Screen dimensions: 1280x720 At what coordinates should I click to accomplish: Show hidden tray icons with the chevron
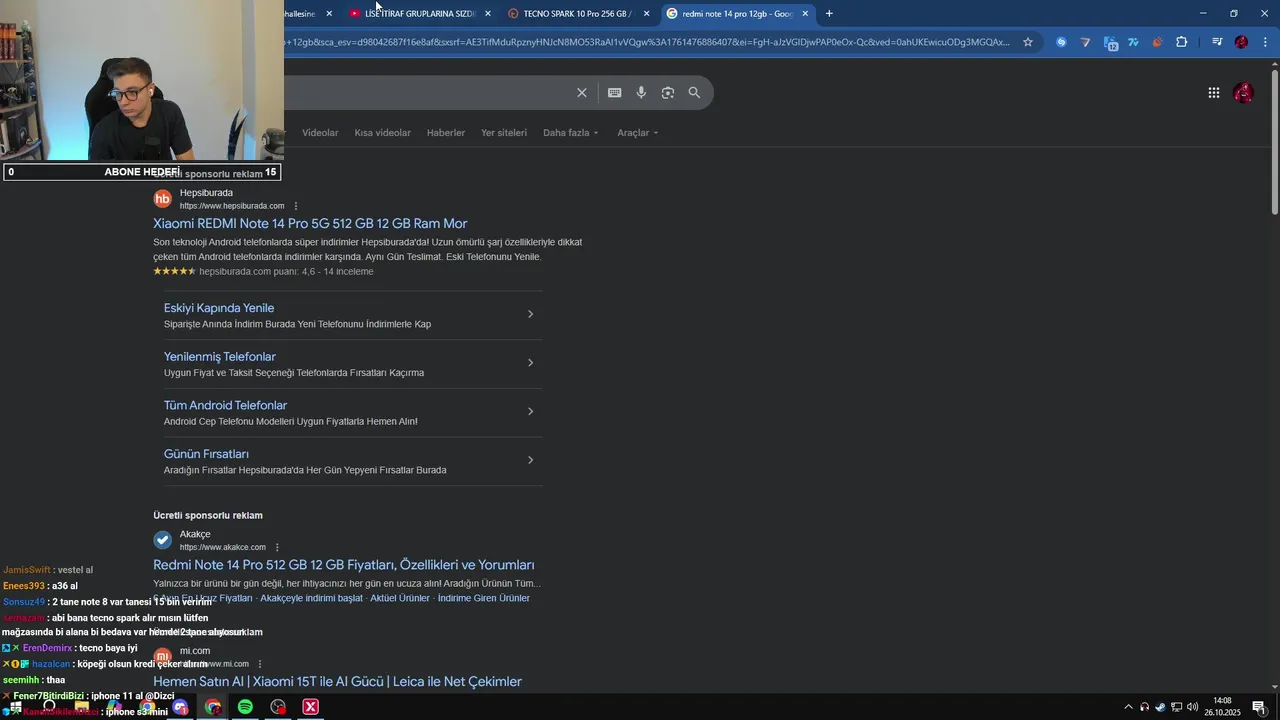[x=1128, y=707]
